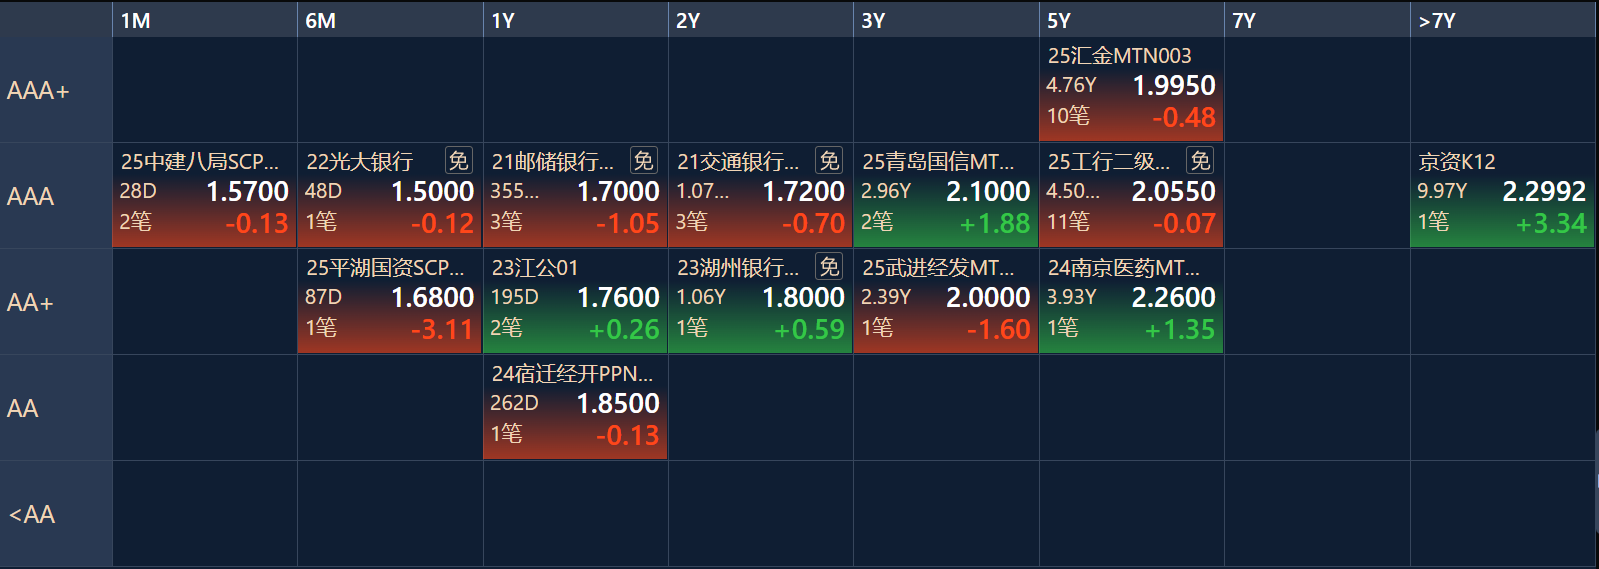Screen dimensions: 1599x569
Task: Click the 免 badge on 23湖州银行
Action: pos(829,267)
